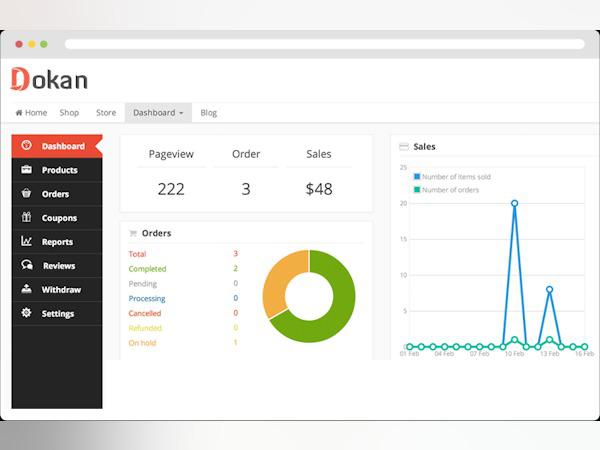
Task: Toggle the Number of orders legend swatch
Action: pos(417,189)
